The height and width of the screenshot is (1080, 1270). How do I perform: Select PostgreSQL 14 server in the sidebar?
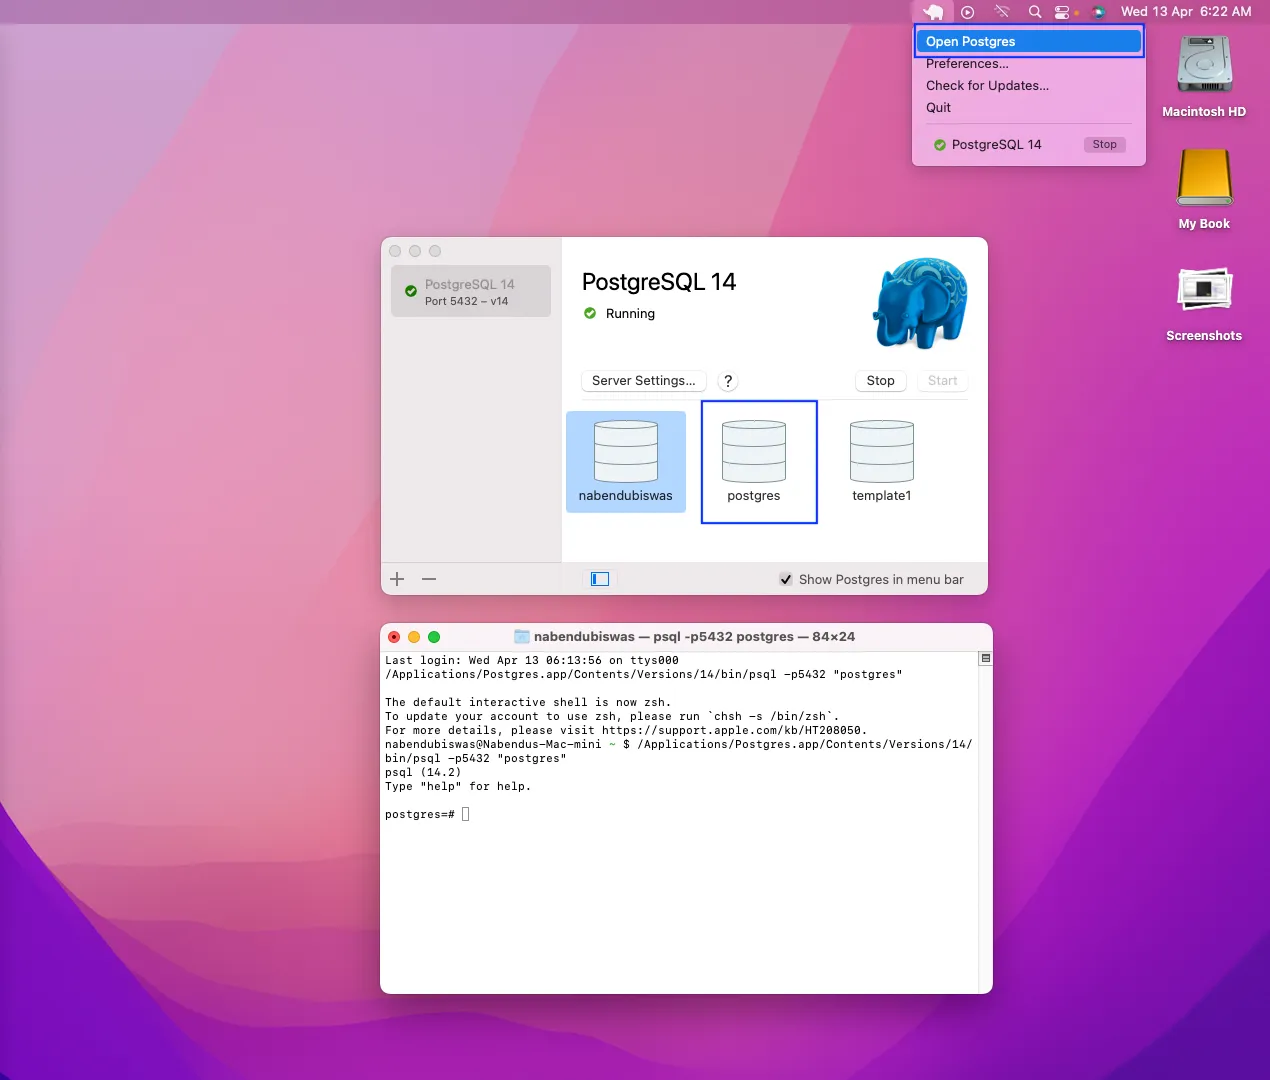tap(471, 291)
